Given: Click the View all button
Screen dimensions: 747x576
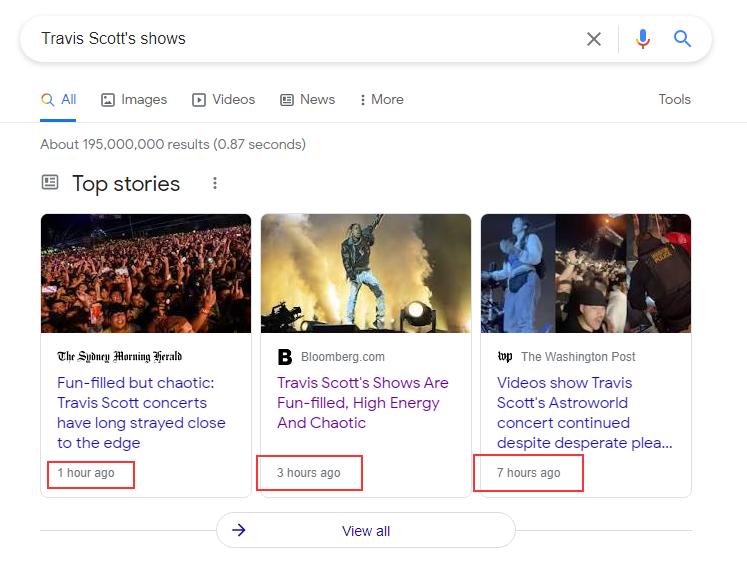Looking at the screenshot, I should pyautogui.click(x=366, y=531).
